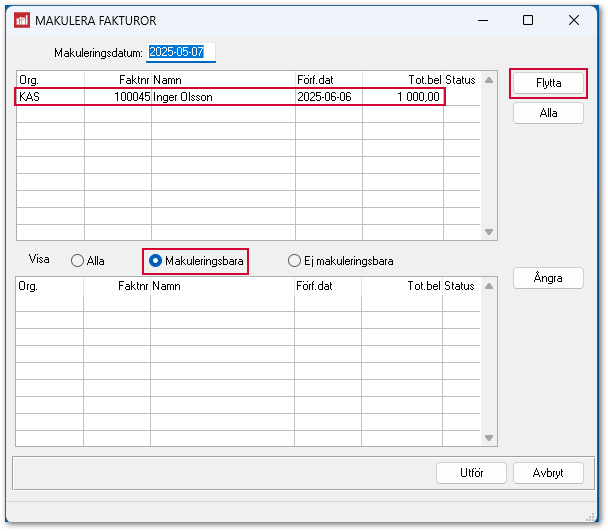Click Utför to execute cancellation

point(471,473)
